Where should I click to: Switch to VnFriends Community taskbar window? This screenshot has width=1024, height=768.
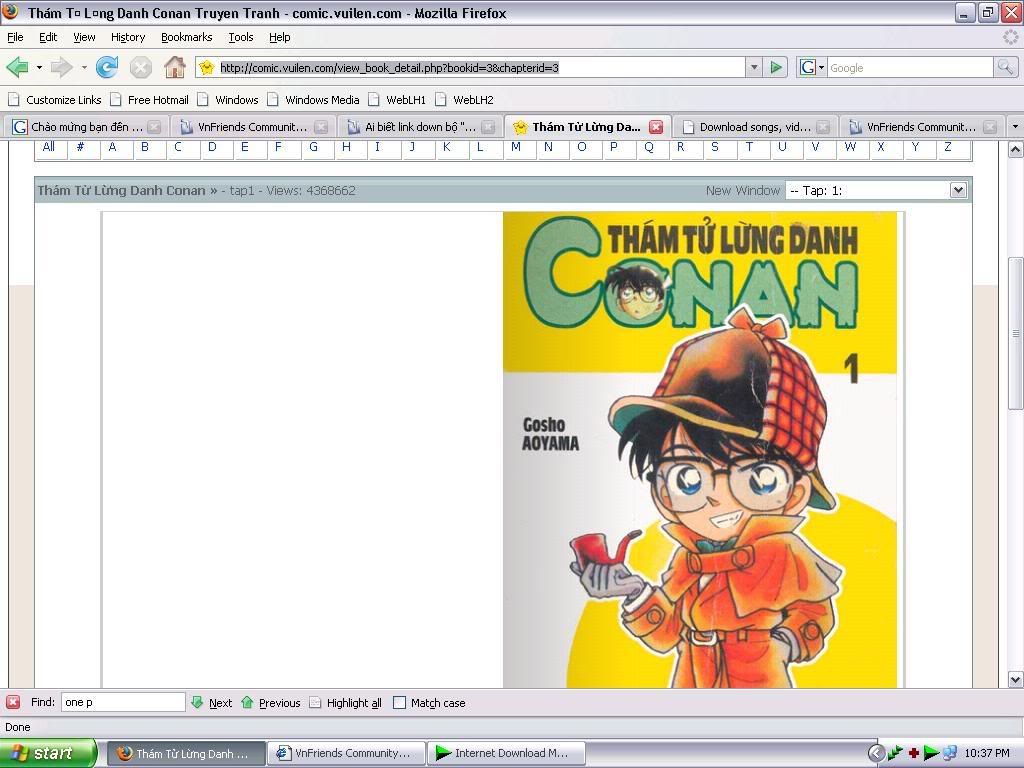tap(346, 753)
